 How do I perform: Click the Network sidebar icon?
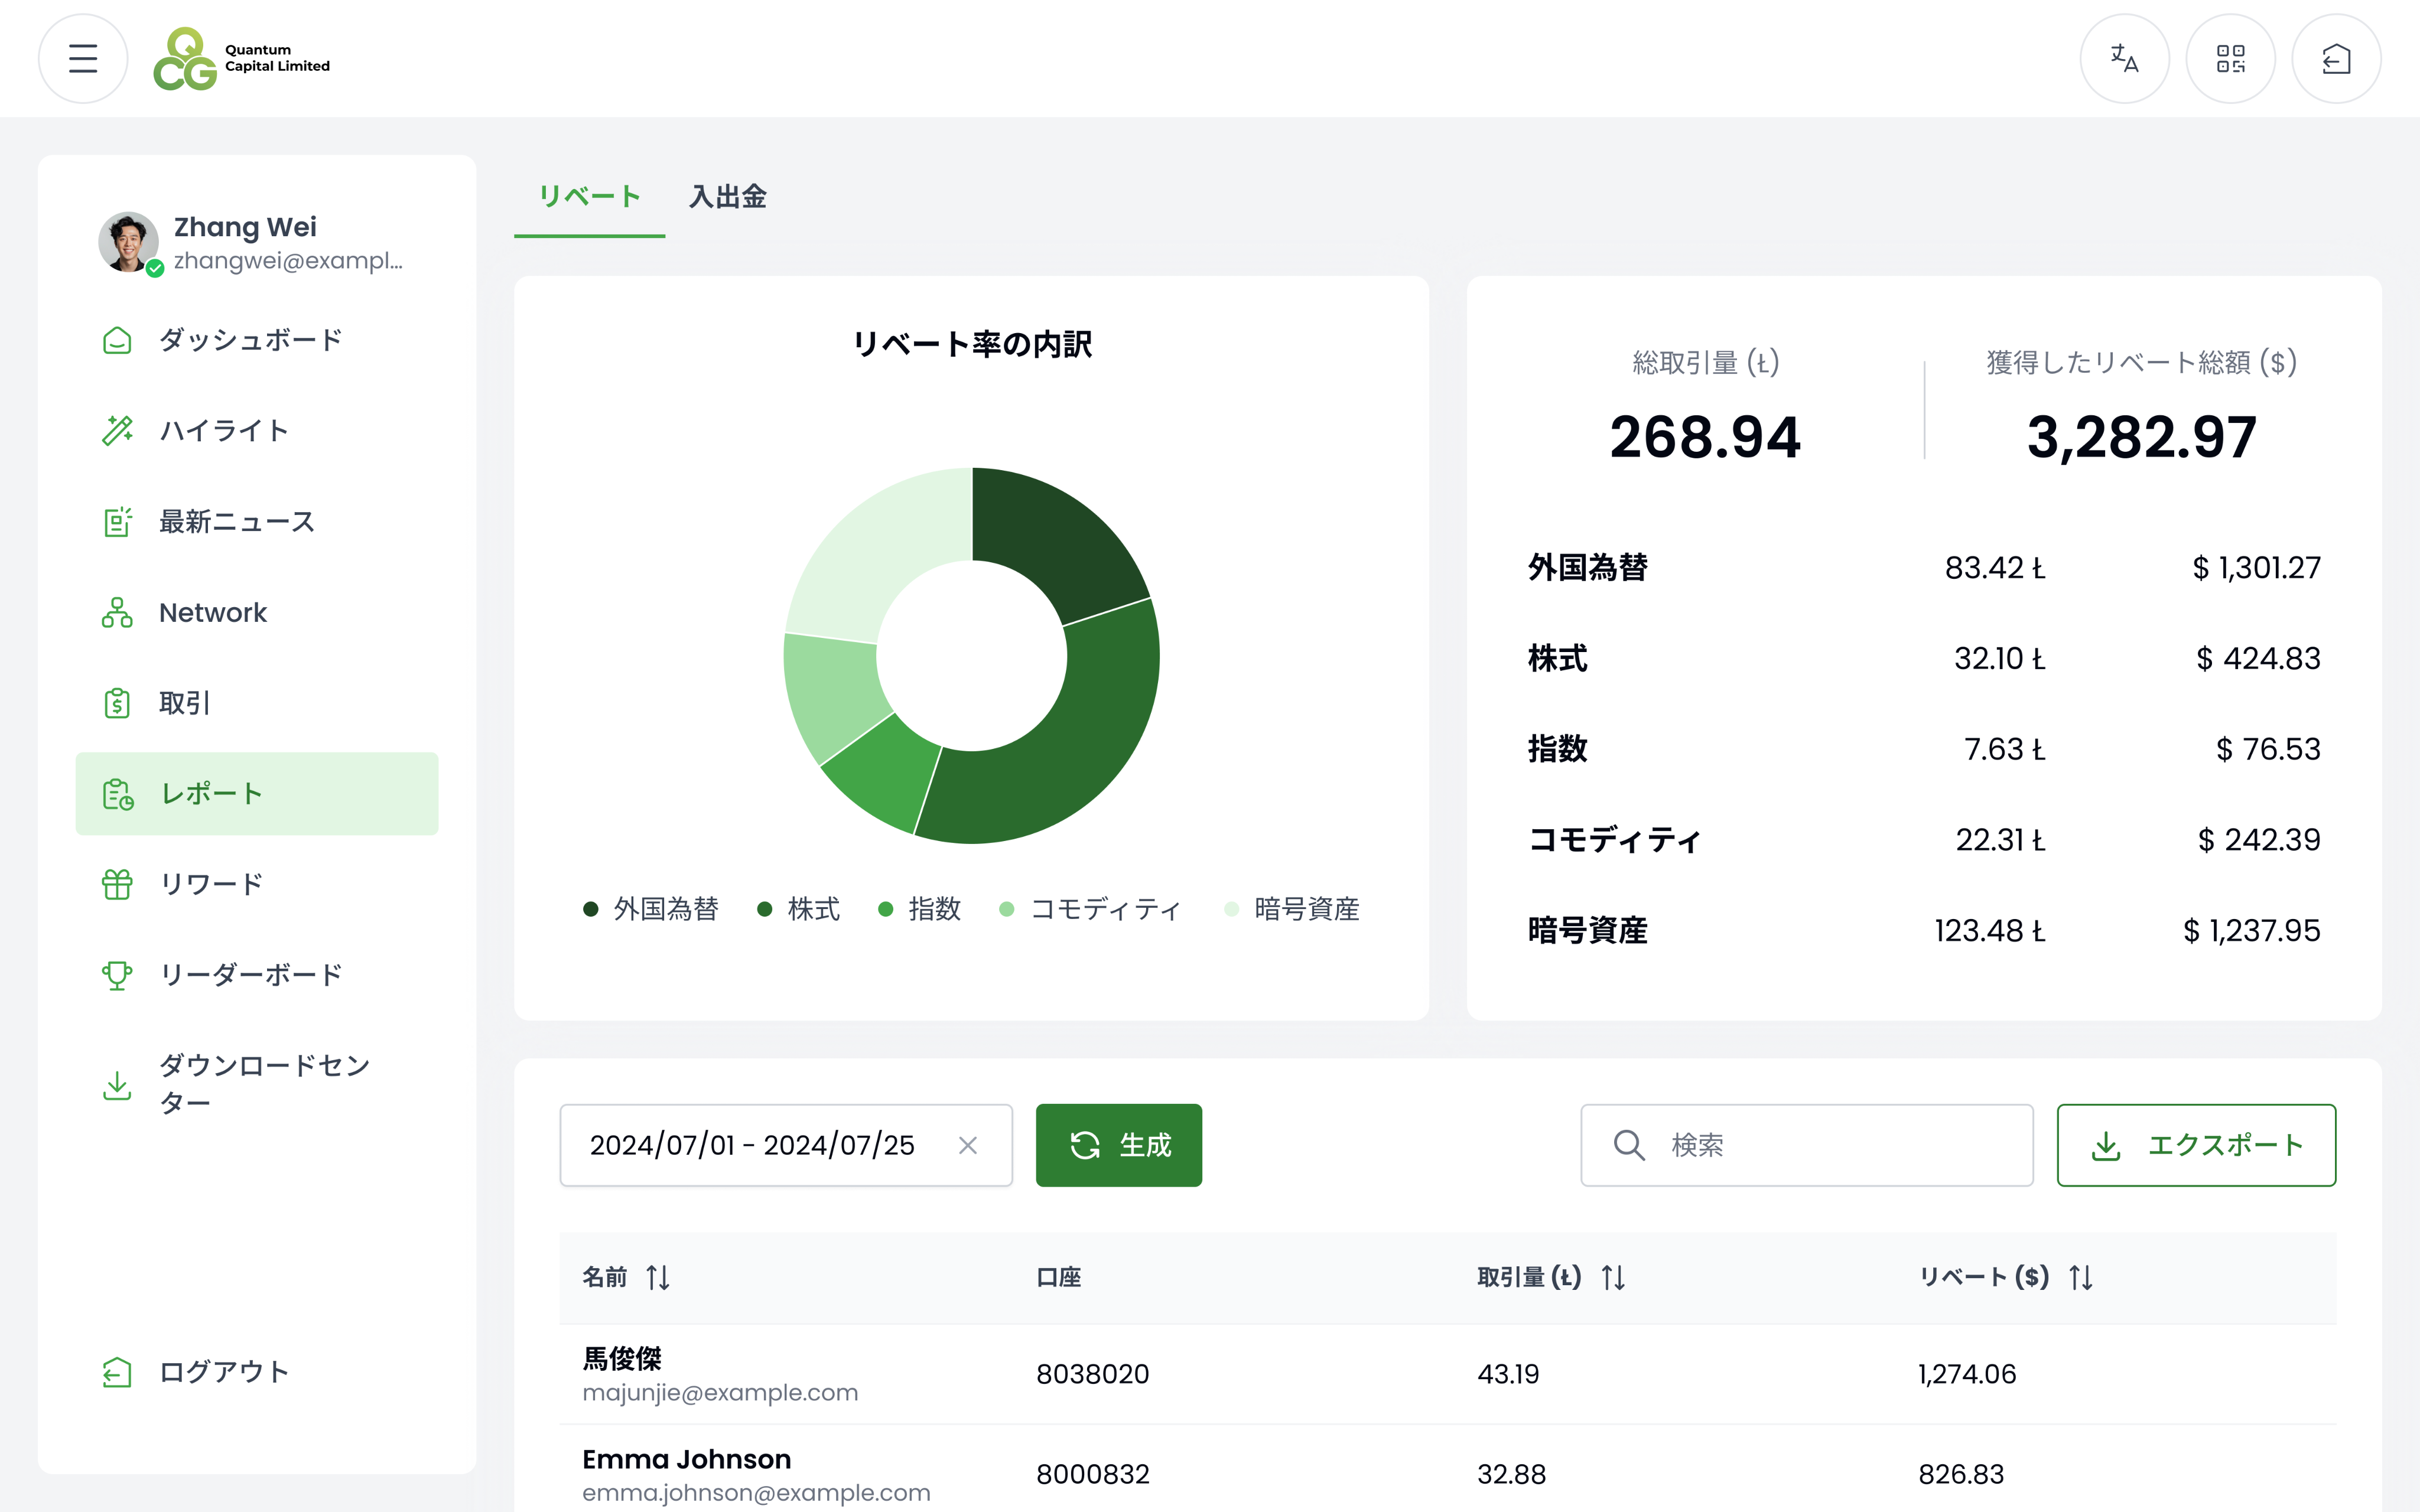tap(117, 613)
